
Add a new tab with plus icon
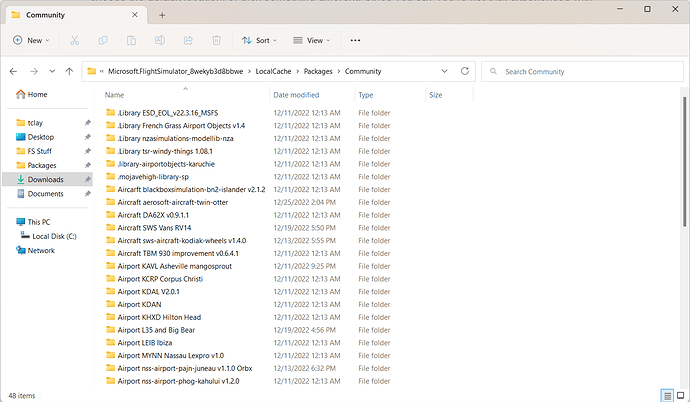(162, 15)
